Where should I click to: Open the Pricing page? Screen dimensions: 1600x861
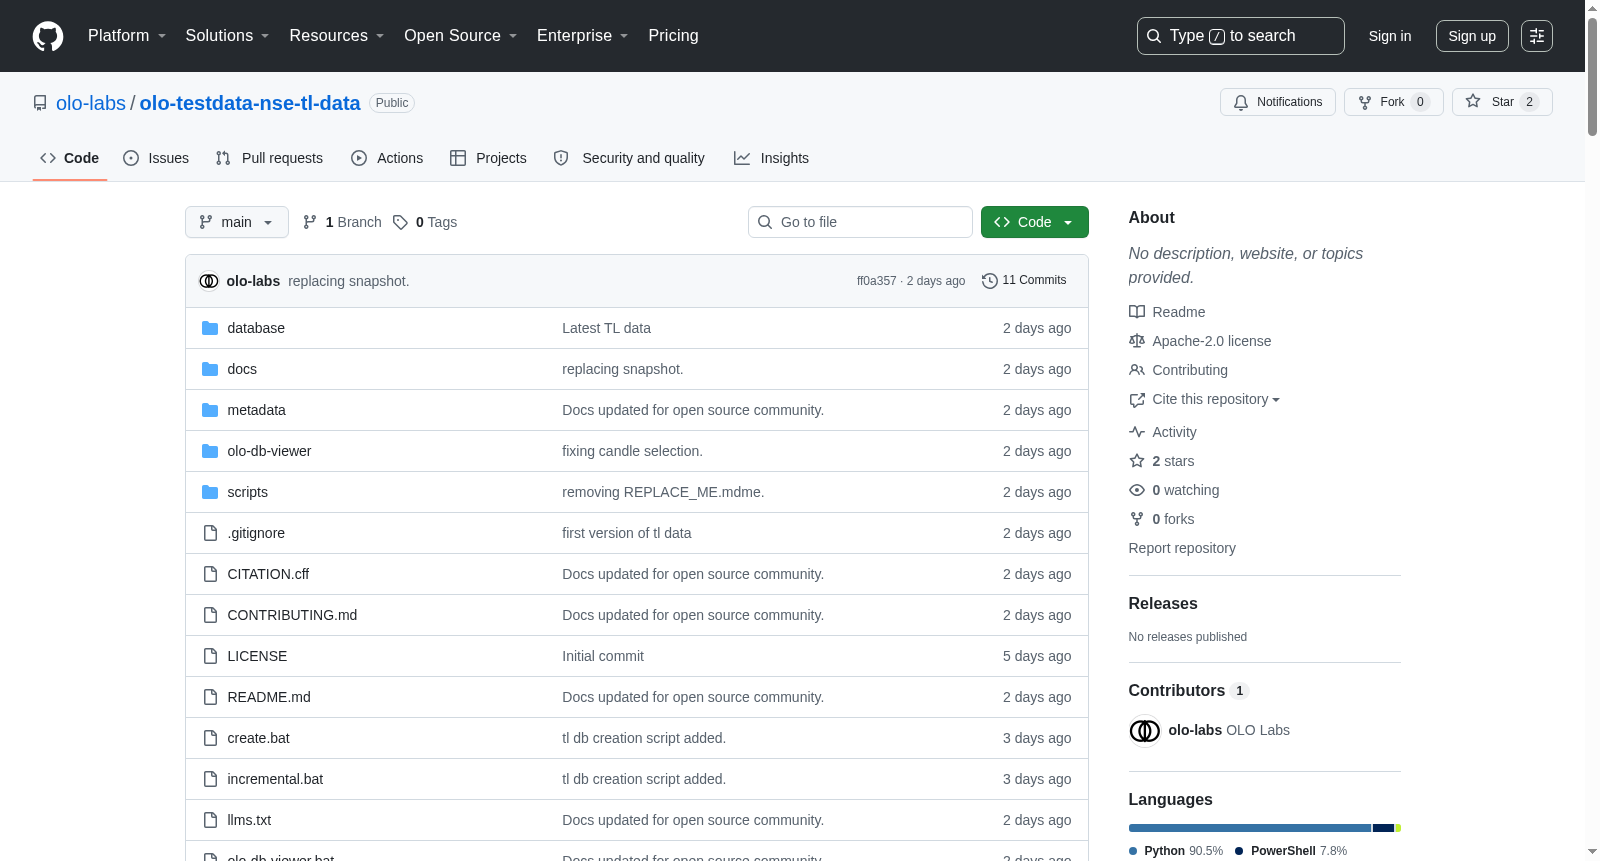click(673, 36)
